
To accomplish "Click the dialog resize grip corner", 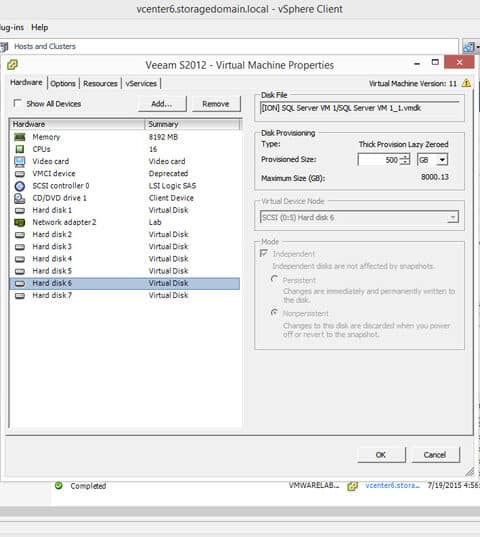I will coord(470,472).
